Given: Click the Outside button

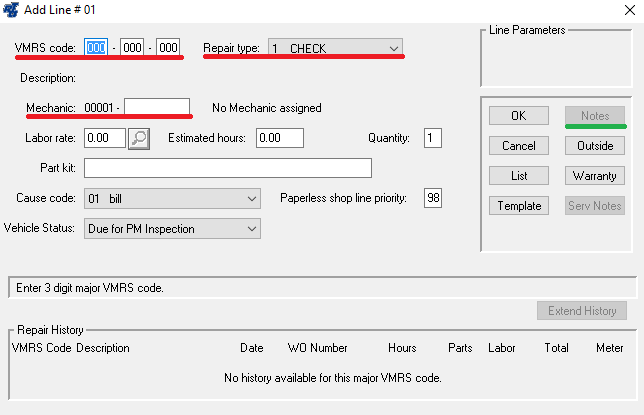Looking at the screenshot, I should click(x=594, y=146).
